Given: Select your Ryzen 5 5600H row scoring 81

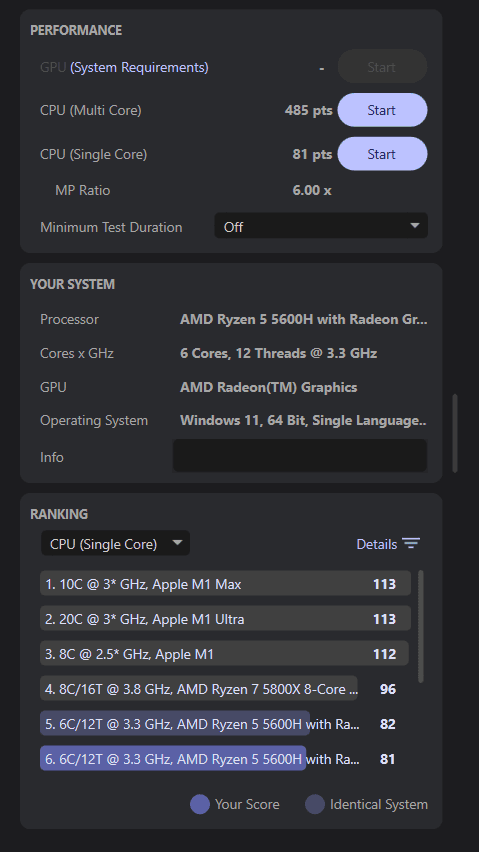Looking at the screenshot, I should [173, 759].
